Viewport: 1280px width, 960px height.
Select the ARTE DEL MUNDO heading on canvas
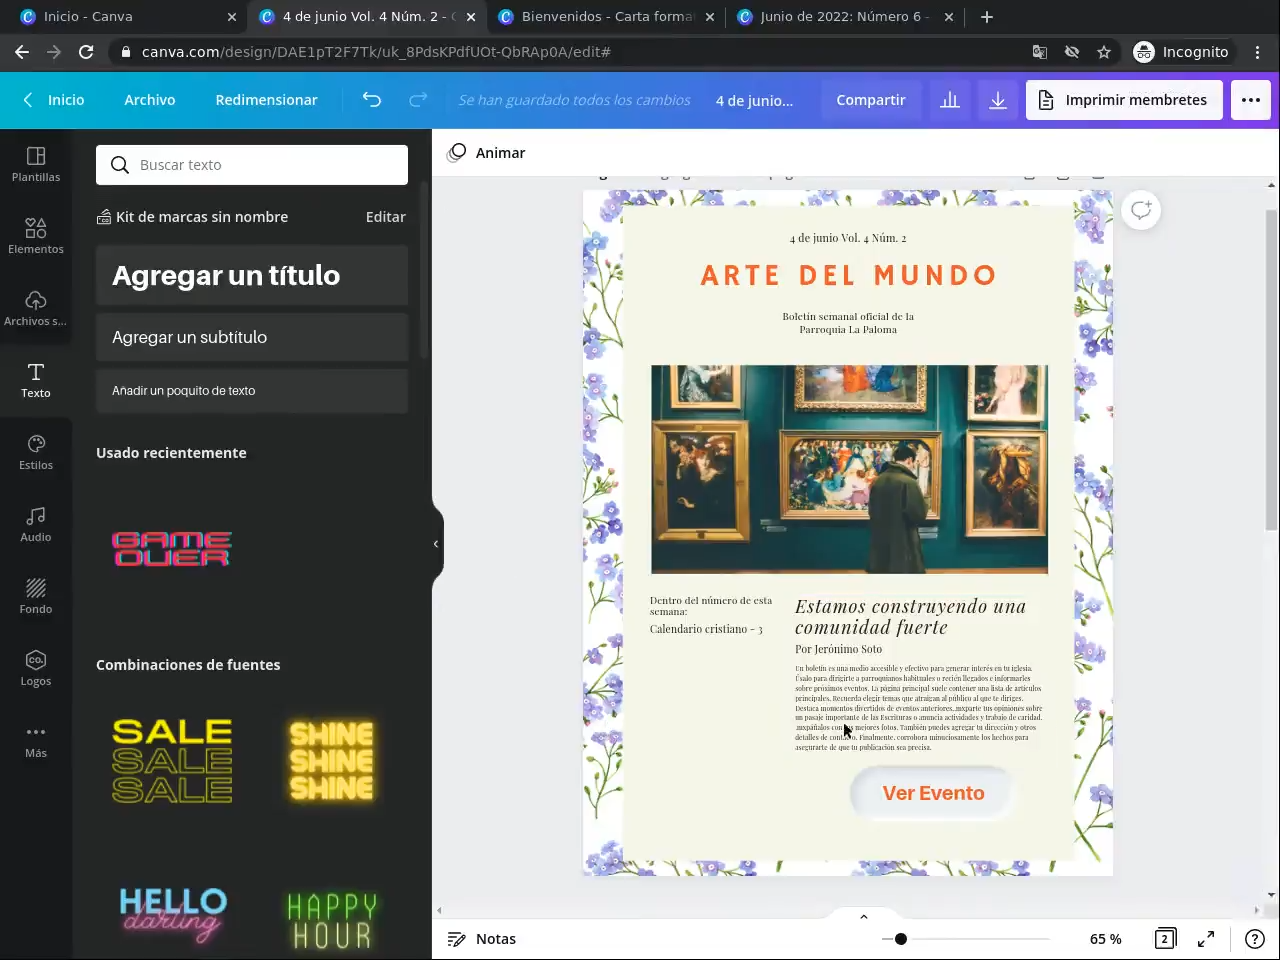coord(849,275)
